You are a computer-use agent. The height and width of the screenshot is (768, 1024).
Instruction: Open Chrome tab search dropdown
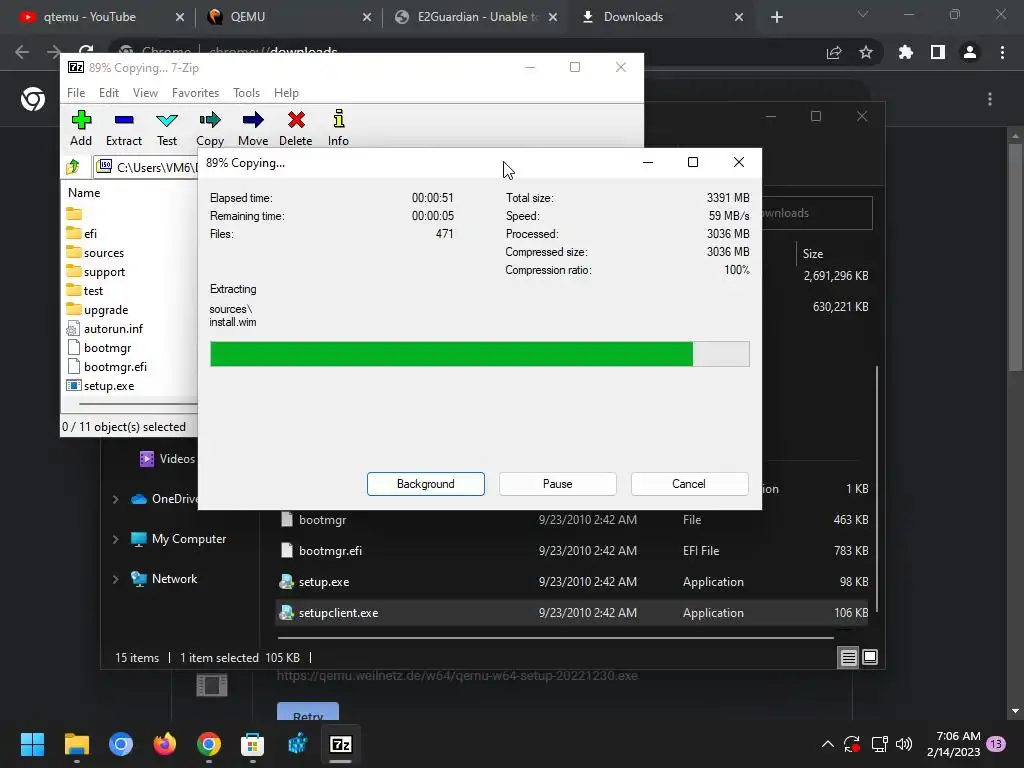(863, 14)
